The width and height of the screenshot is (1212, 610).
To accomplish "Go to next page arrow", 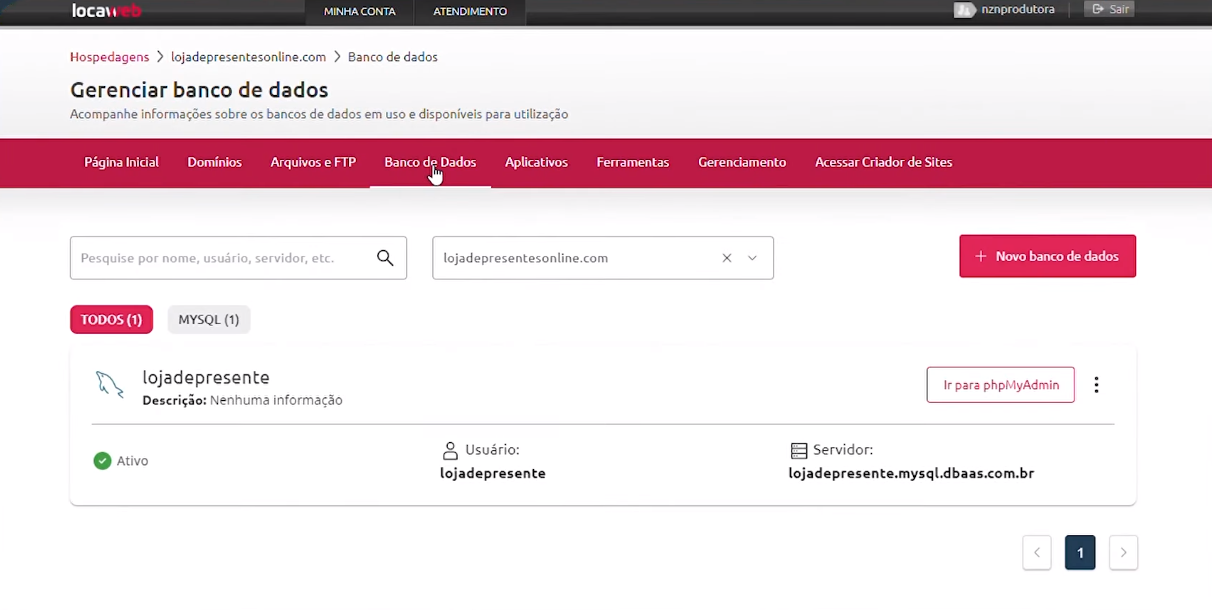I will [1124, 553].
